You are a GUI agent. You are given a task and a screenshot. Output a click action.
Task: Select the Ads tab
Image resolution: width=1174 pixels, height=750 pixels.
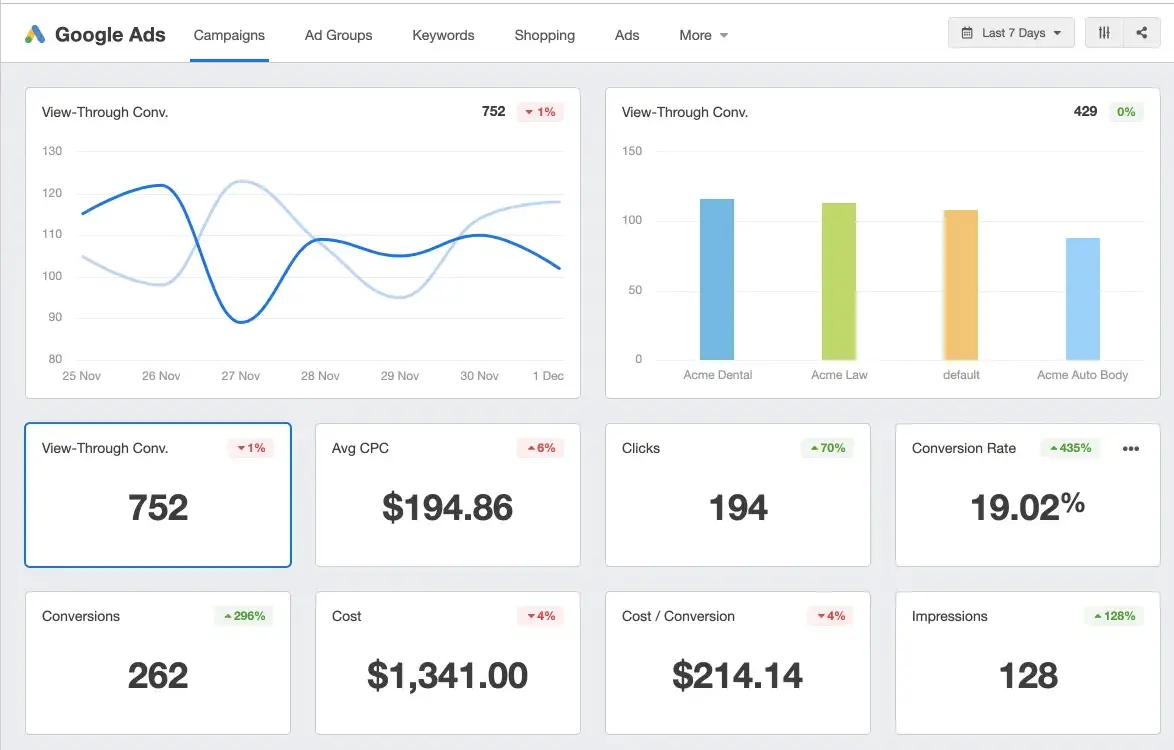pyautogui.click(x=627, y=35)
